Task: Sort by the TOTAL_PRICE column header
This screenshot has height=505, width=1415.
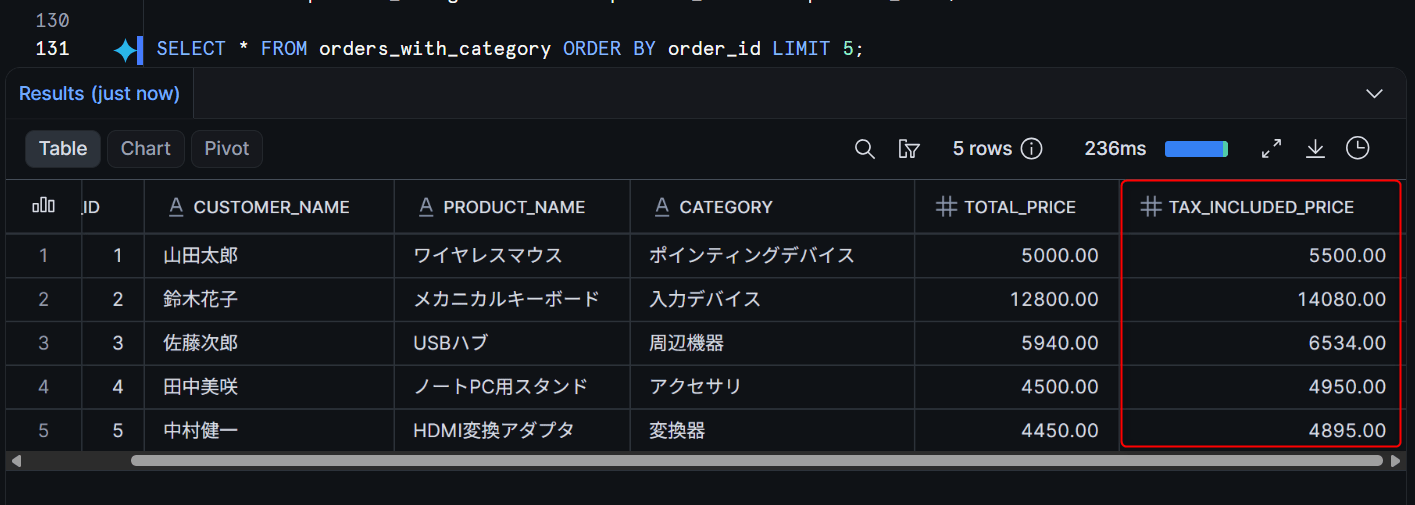Action: (1020, 207)
